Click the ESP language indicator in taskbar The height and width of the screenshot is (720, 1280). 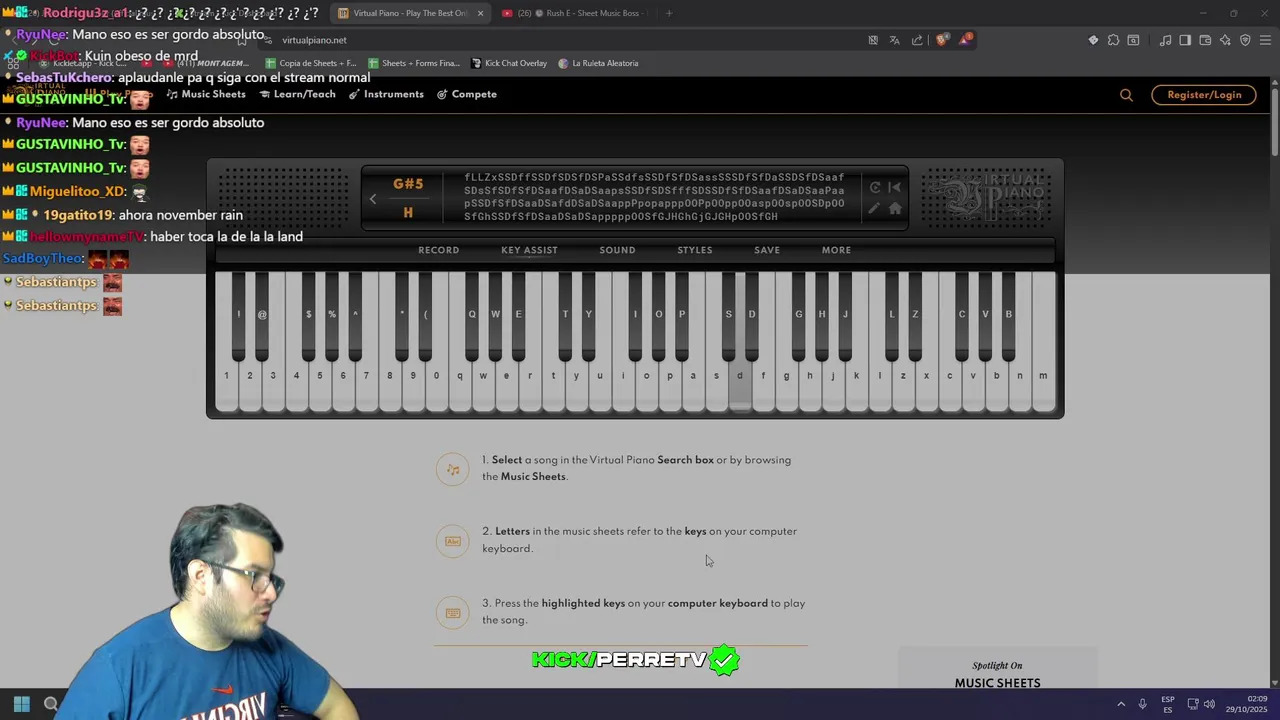(x=1168, y=704)
